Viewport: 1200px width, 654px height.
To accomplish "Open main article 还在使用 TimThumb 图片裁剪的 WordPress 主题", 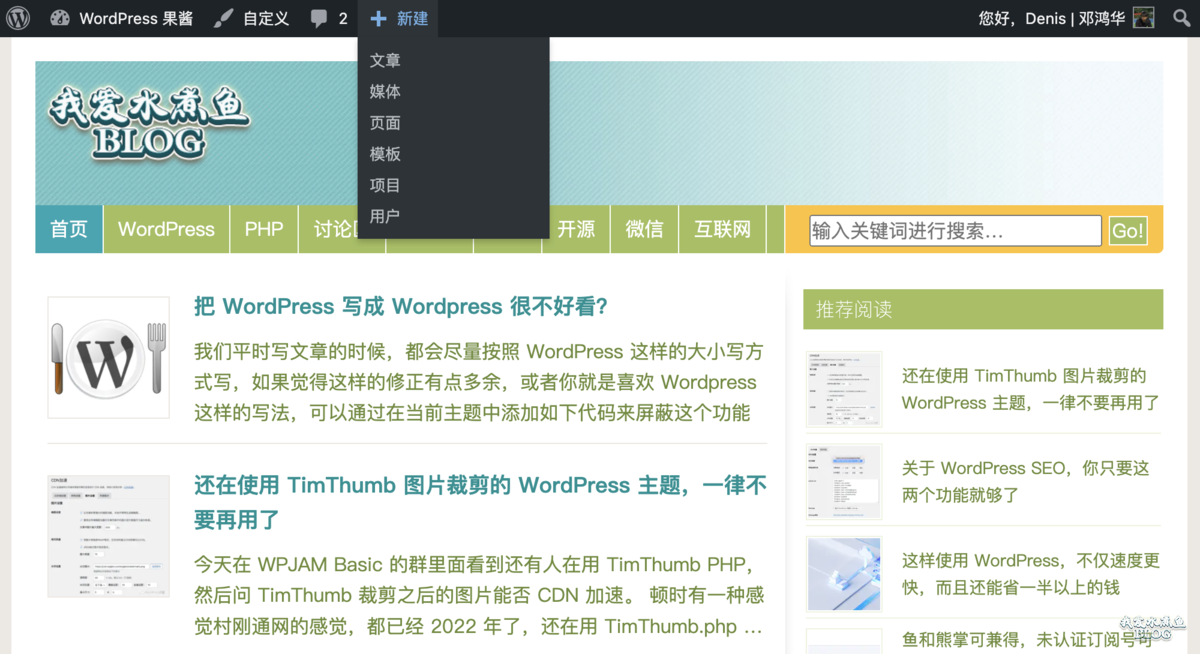I will (x=480, y=502).
